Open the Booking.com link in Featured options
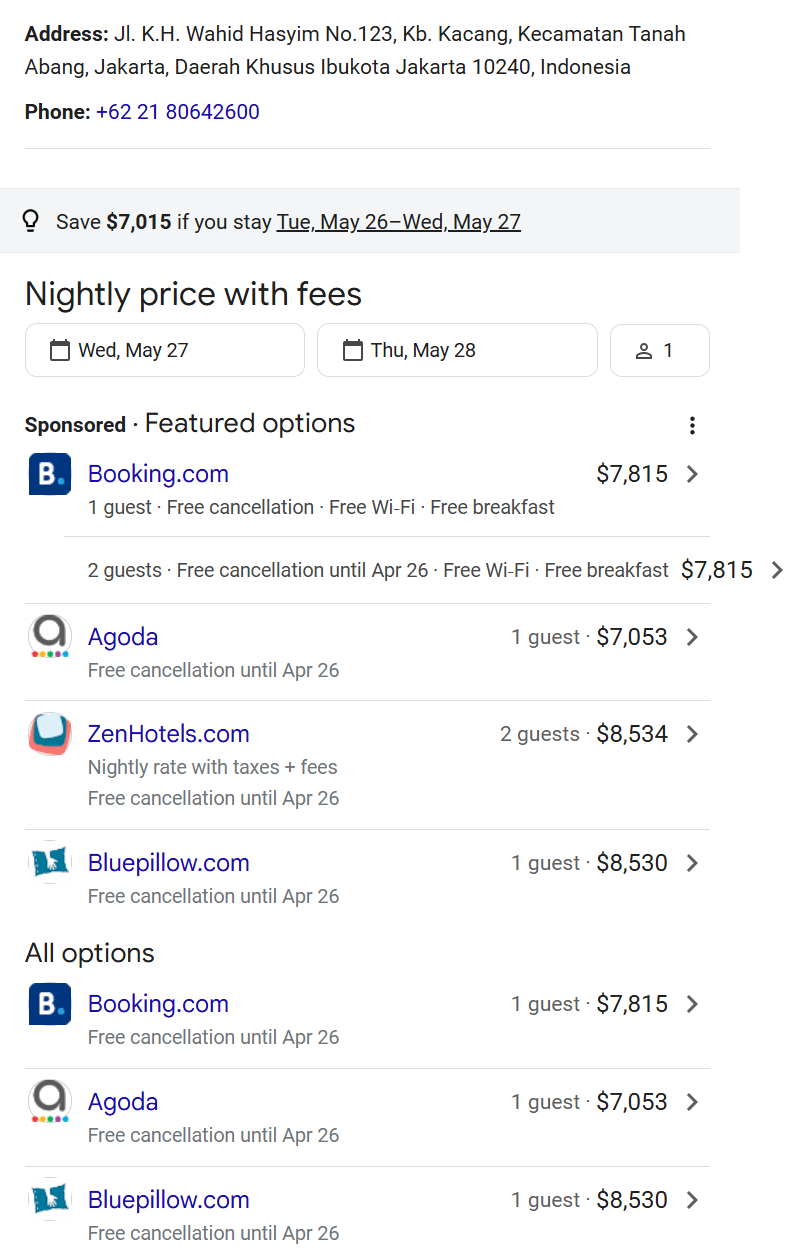Viewport: 802px width, 1258px height. (x=158, y=474)
